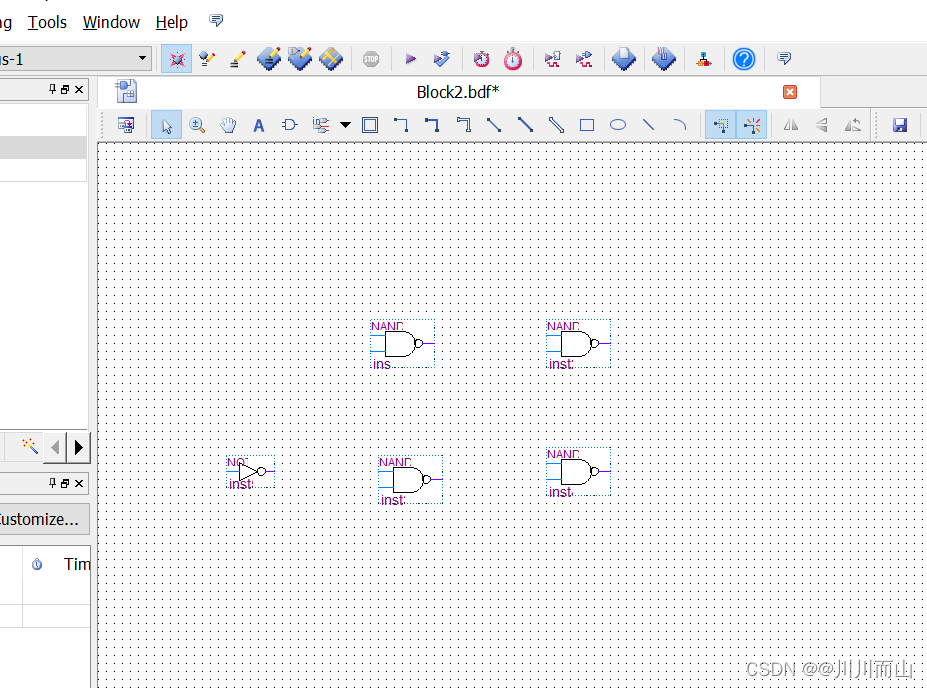Open the blue Help question mark icon

tap(744, 59)
